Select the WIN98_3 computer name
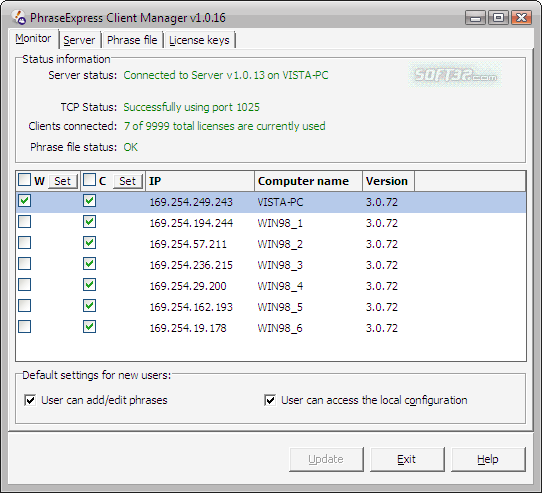This screenshot has height=493, width=542. coord(280,266)
